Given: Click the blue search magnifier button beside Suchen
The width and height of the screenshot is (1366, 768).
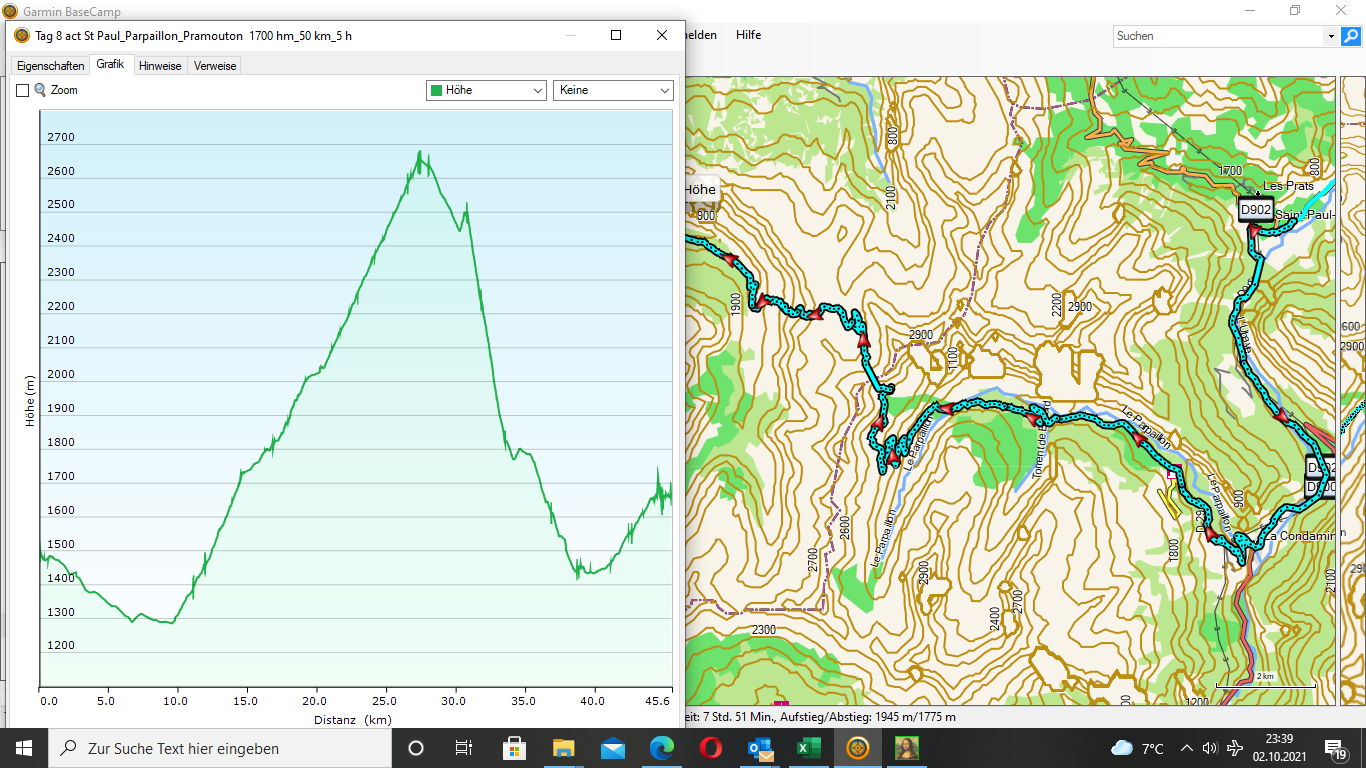Looking at the screenshot, I should (x=1351, y=36).
